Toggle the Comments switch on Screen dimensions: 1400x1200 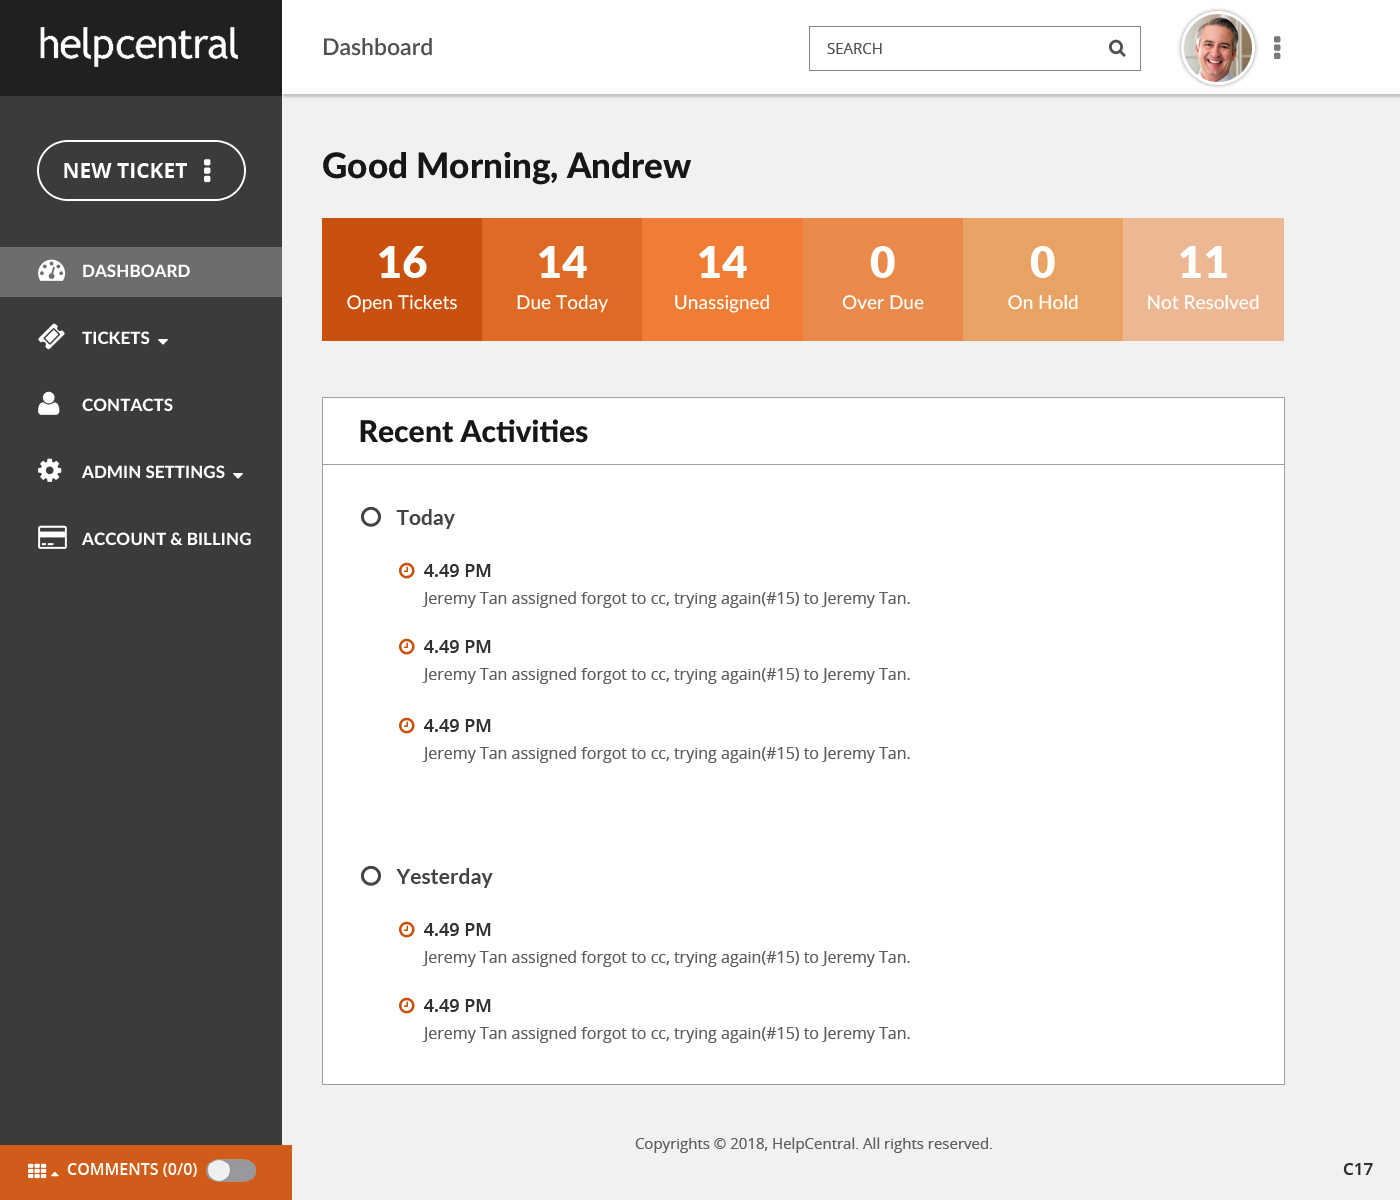(x=231, y=1170)
